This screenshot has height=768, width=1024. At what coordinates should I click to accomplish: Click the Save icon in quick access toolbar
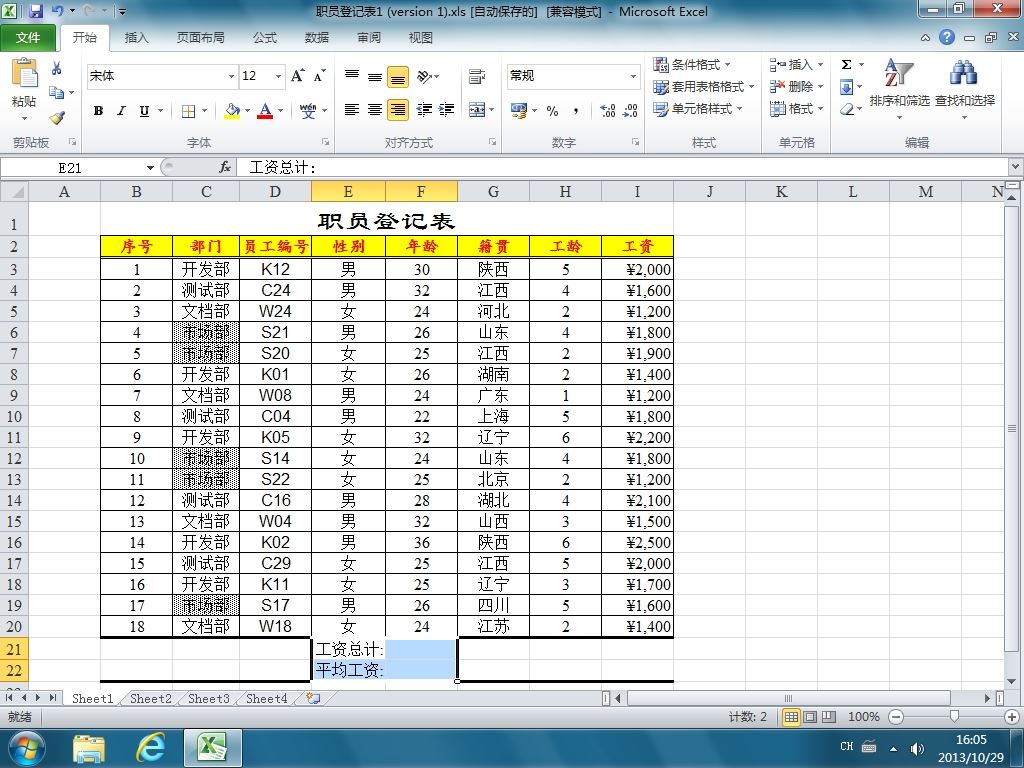pyautogui.click(x=36, y=11)
